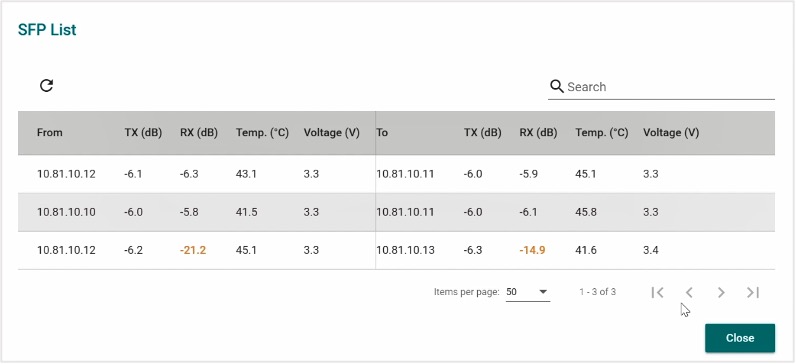Select the 43.1 temperature cell
Screen dimensions: 796x364
click(x=246, y=174)
